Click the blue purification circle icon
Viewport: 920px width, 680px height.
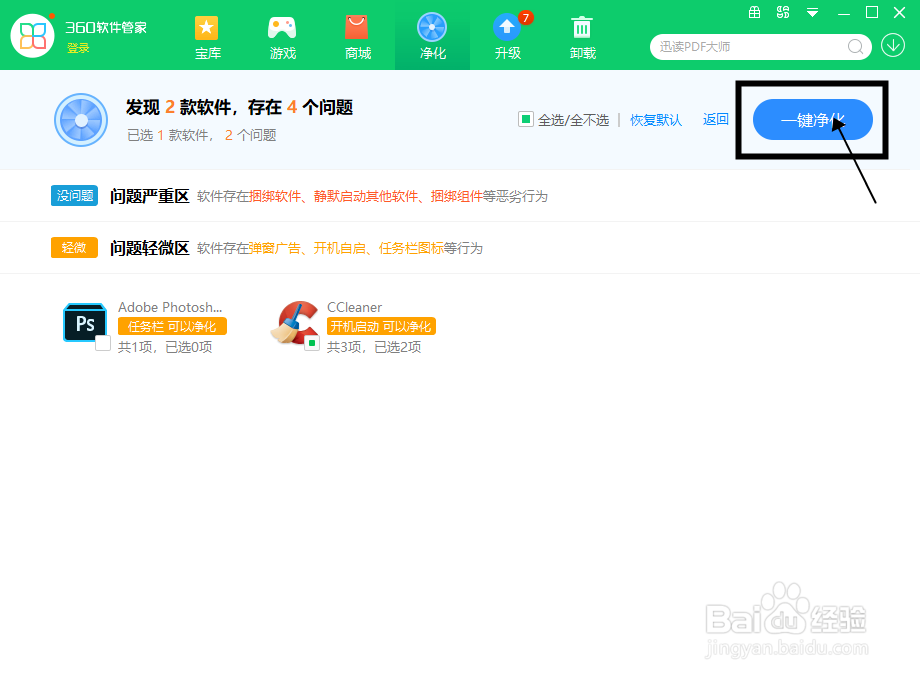pyautogui.click(x=80, y=120)
